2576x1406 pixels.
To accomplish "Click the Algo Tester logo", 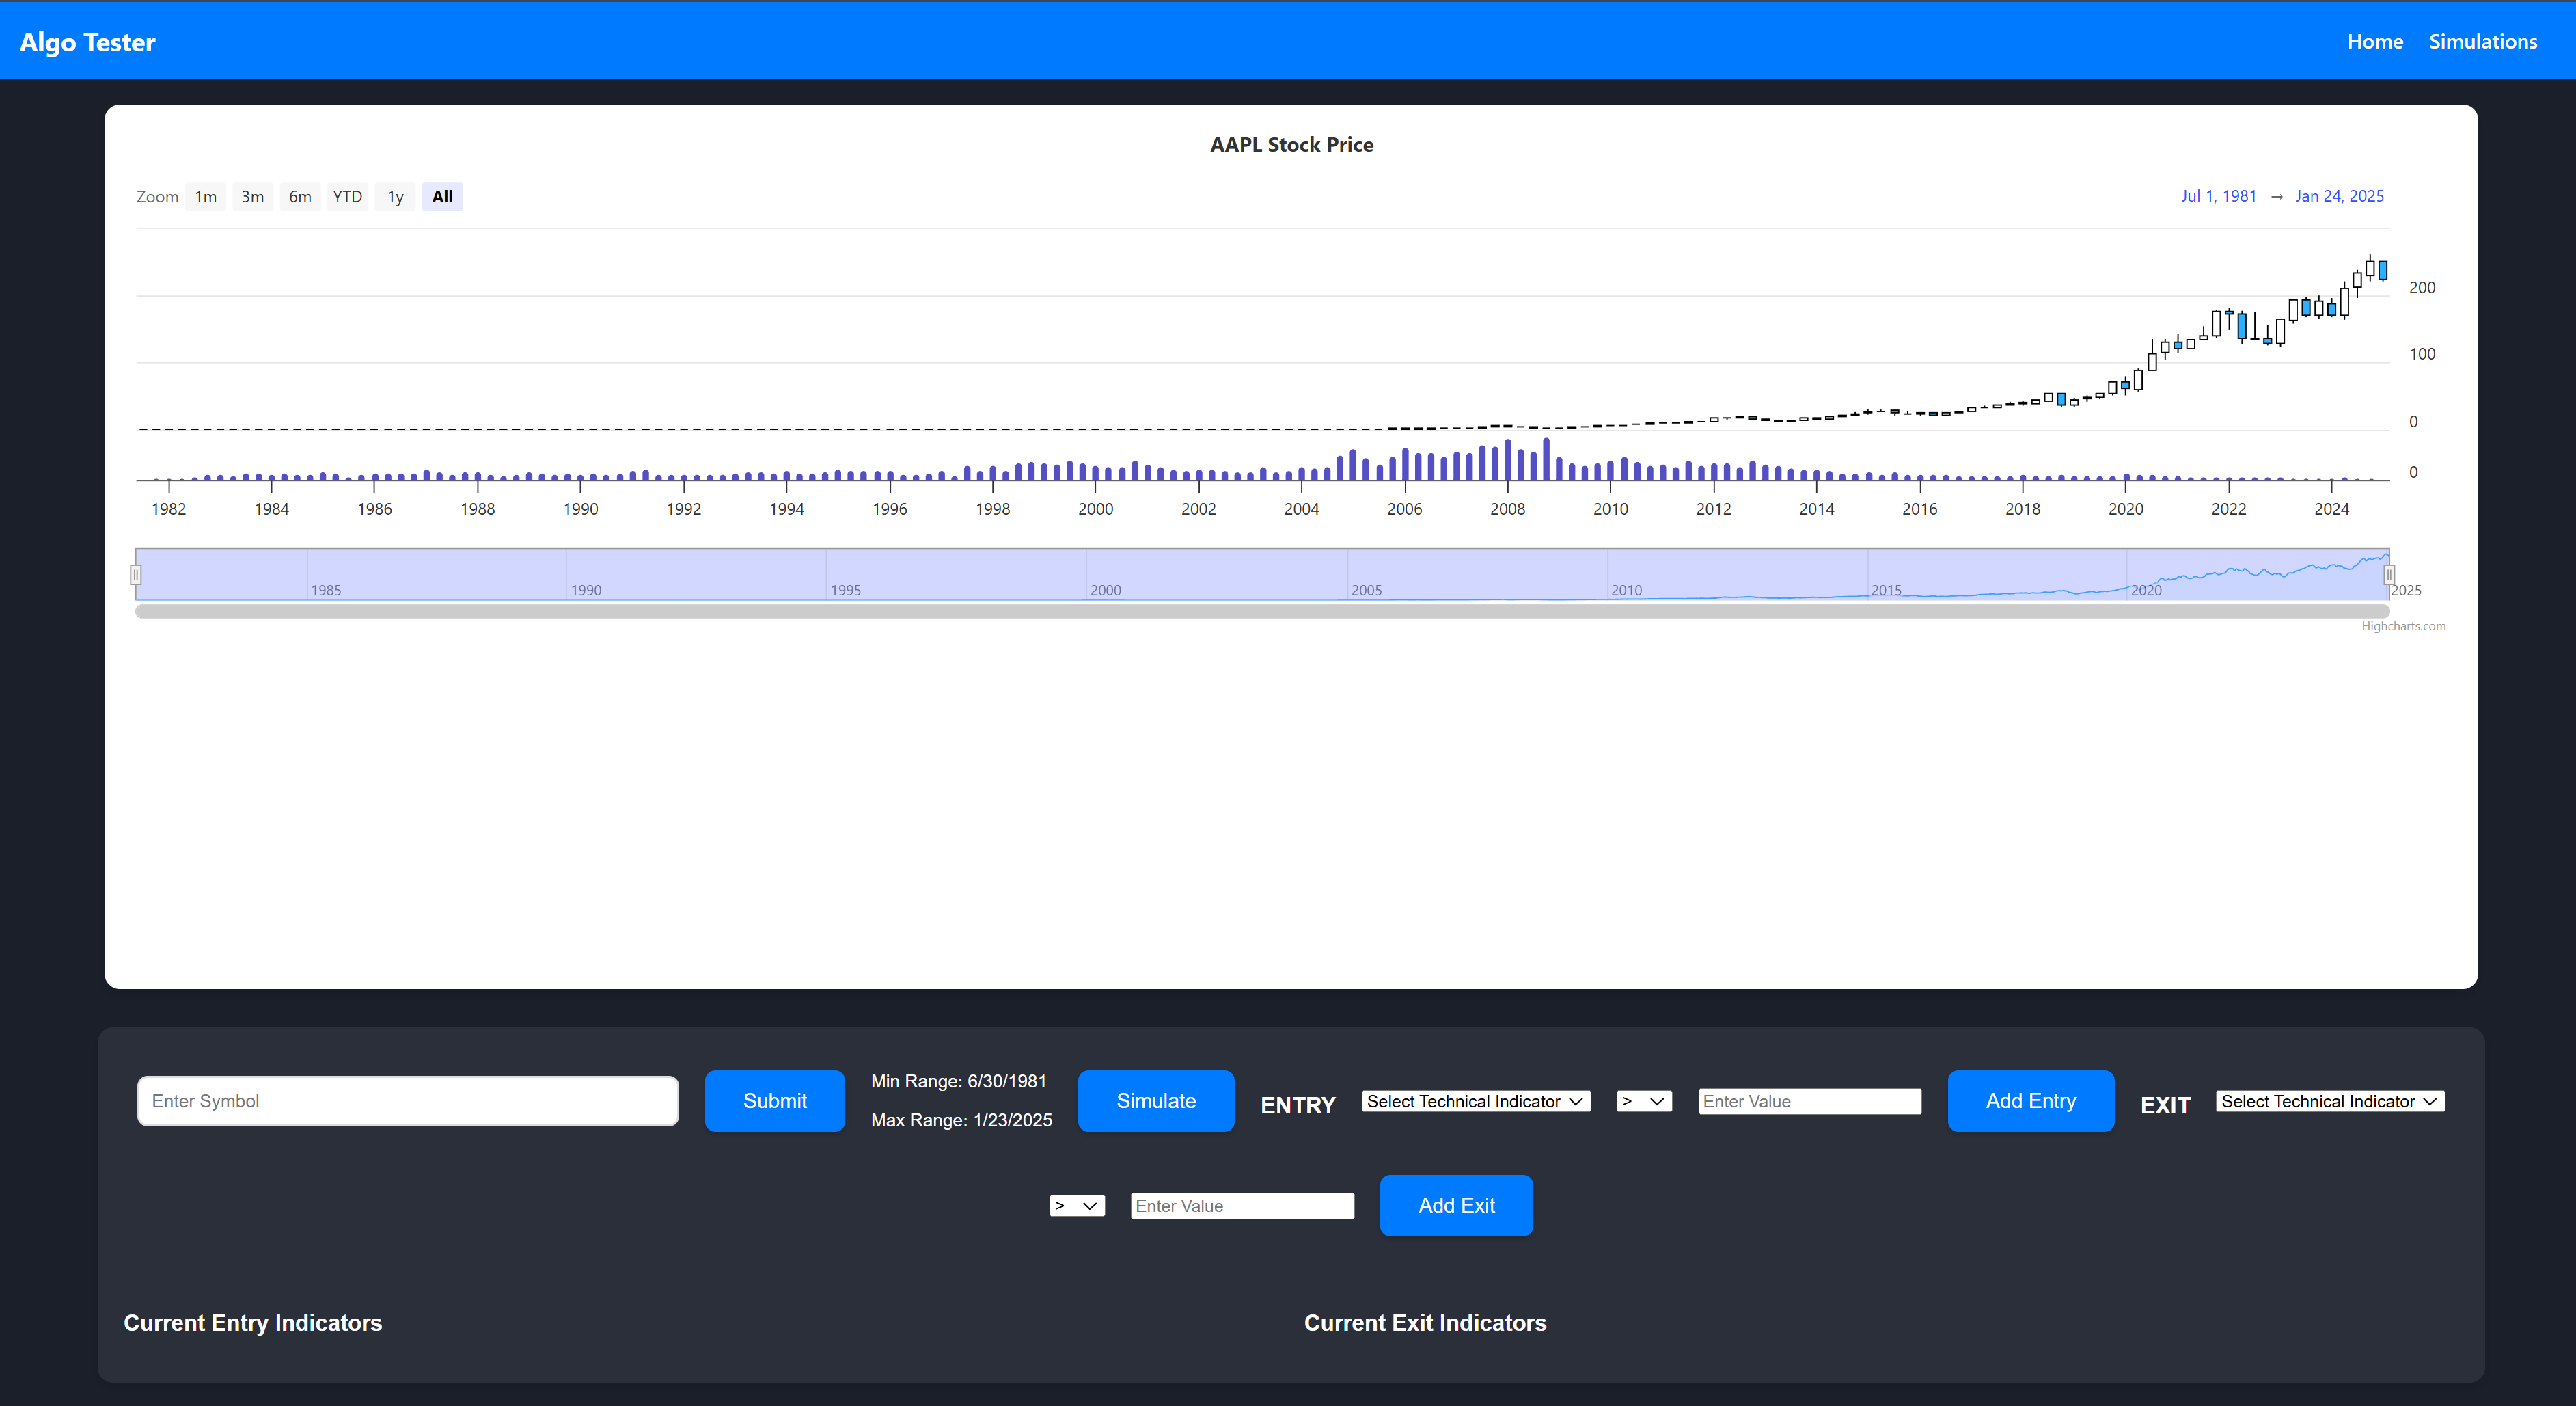I will [87, 42].
